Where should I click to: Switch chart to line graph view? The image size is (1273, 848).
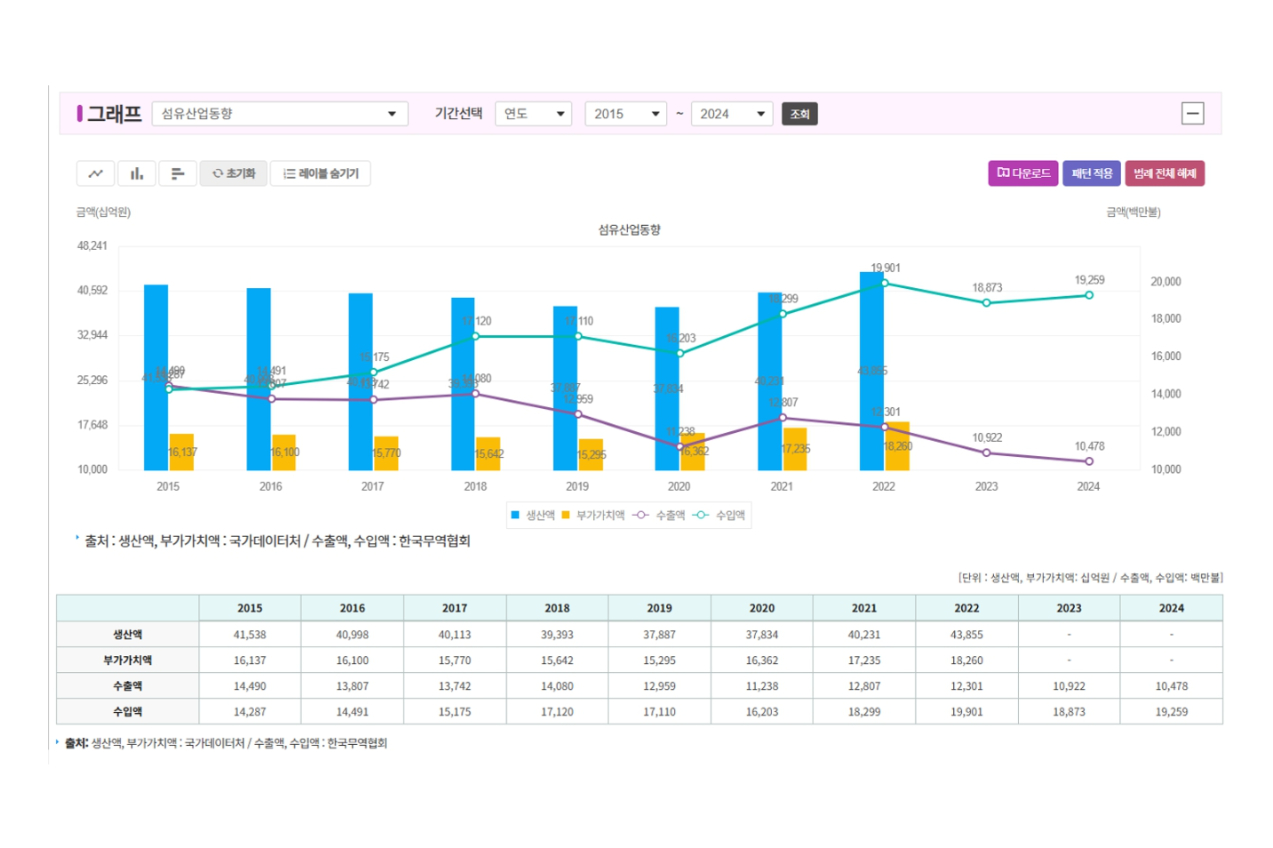[x=95, y=173]
